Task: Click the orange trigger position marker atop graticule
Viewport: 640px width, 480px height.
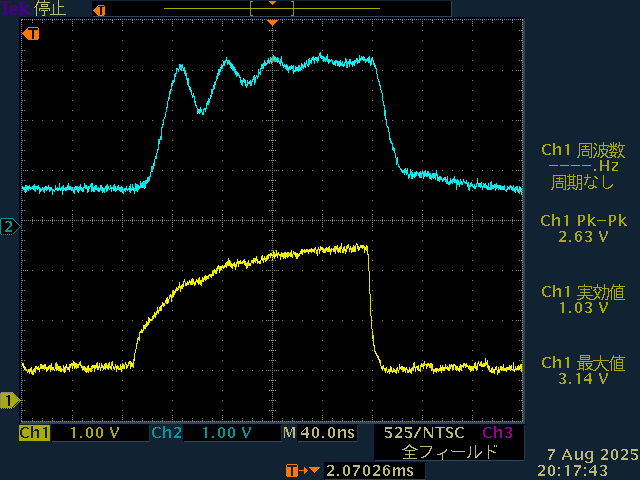Action: click(x=272, y=23)
